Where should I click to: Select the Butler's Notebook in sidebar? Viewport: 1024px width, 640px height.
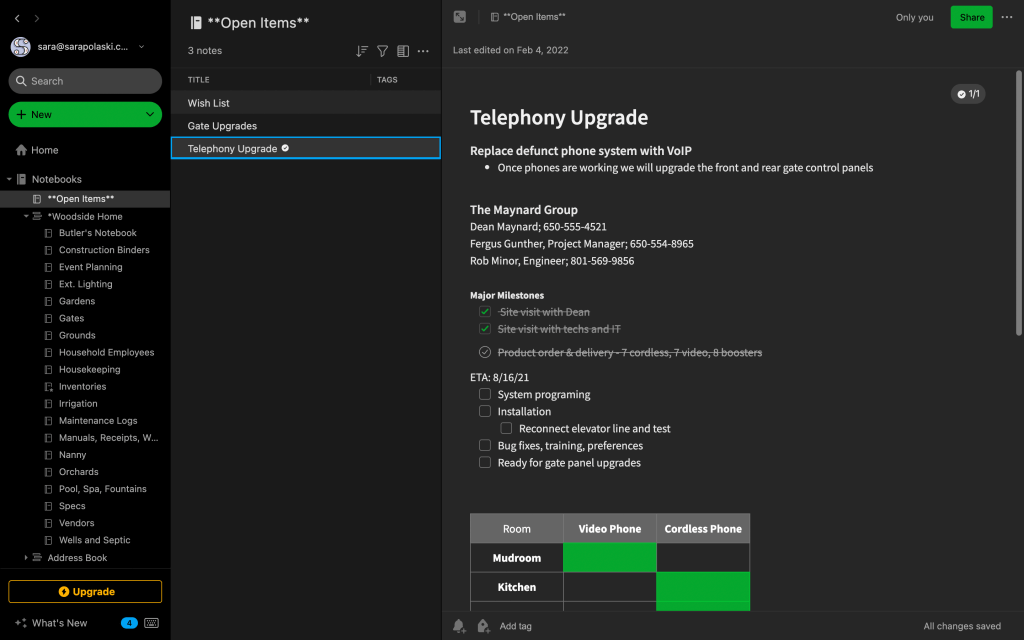point(97,233)
